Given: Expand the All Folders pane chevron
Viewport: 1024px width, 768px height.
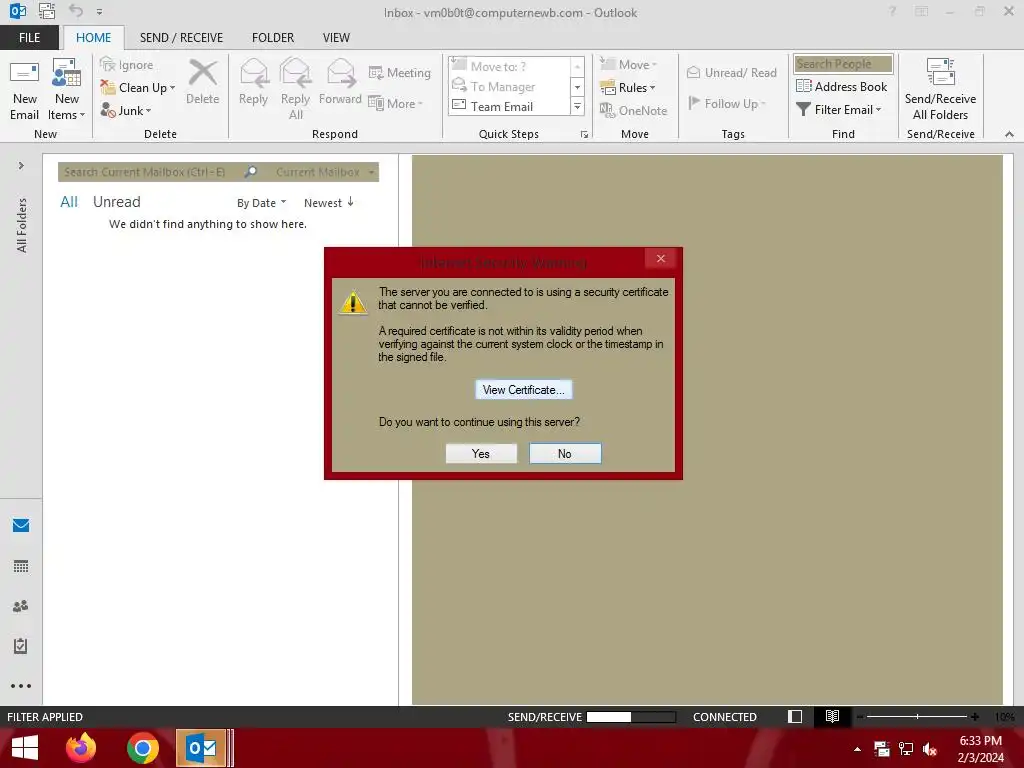Looking at the screenshot, I should 21,166.
